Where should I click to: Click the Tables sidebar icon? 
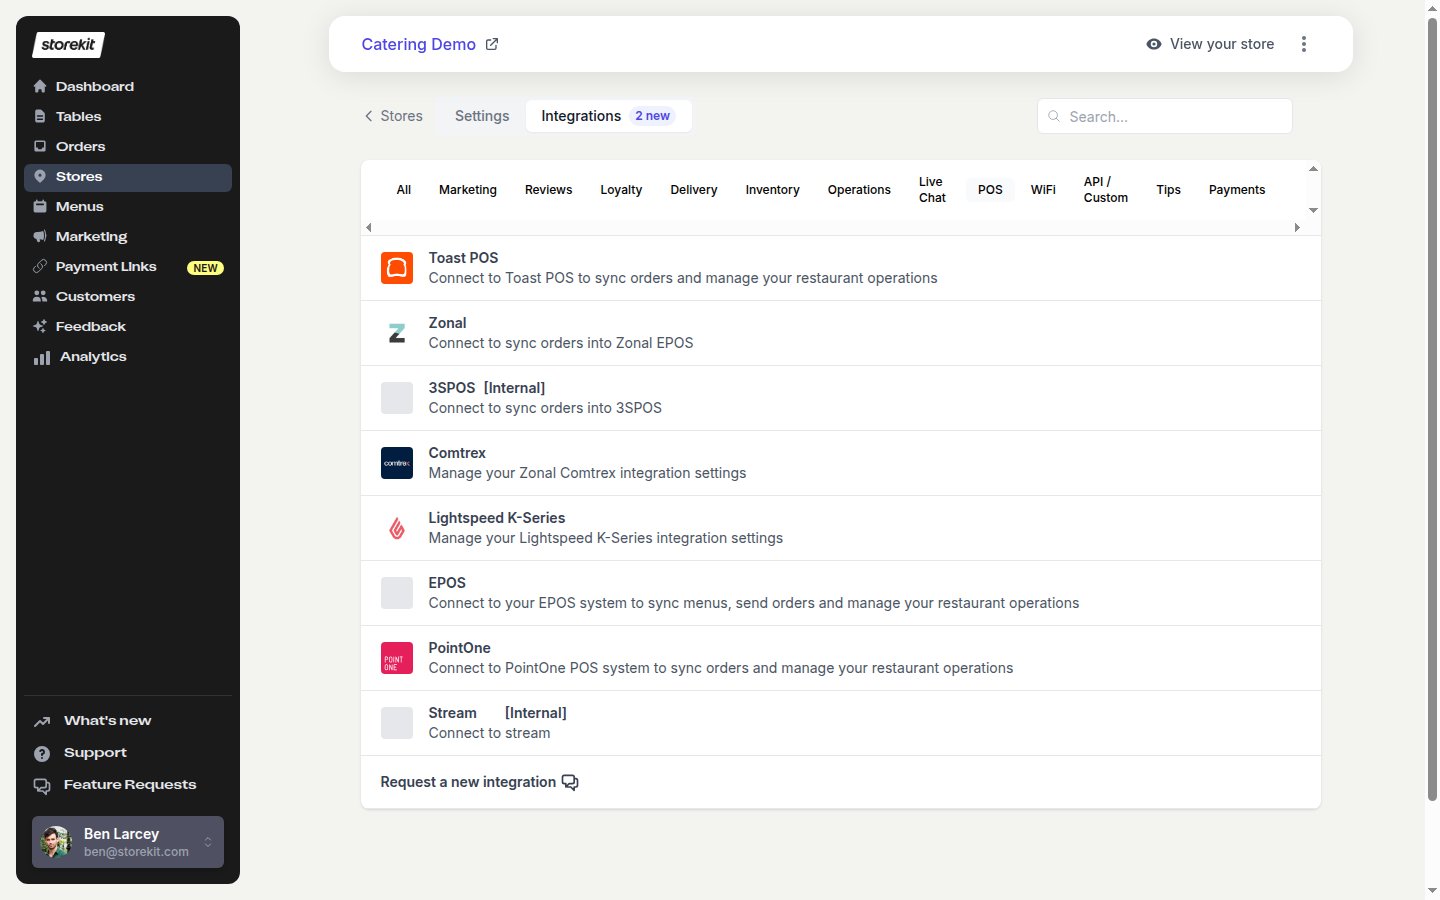pos(40,116)
